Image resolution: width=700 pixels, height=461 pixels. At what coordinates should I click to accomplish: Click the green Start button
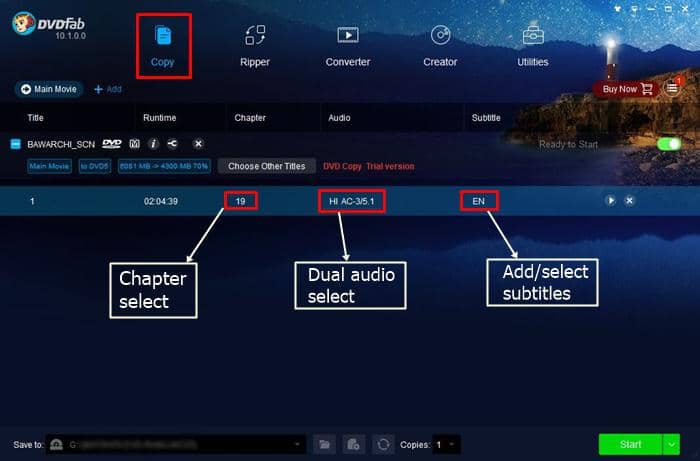tap(630, 444)
